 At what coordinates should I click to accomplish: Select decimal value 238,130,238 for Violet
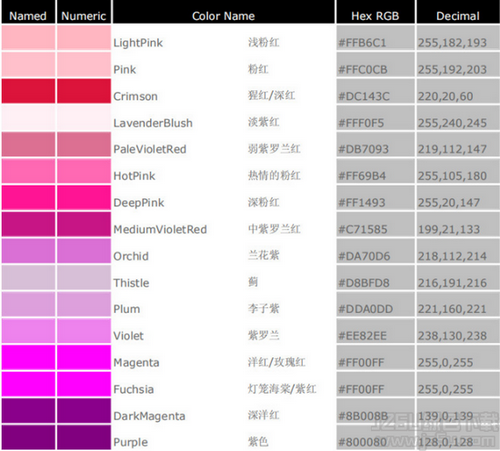(452, 336)
